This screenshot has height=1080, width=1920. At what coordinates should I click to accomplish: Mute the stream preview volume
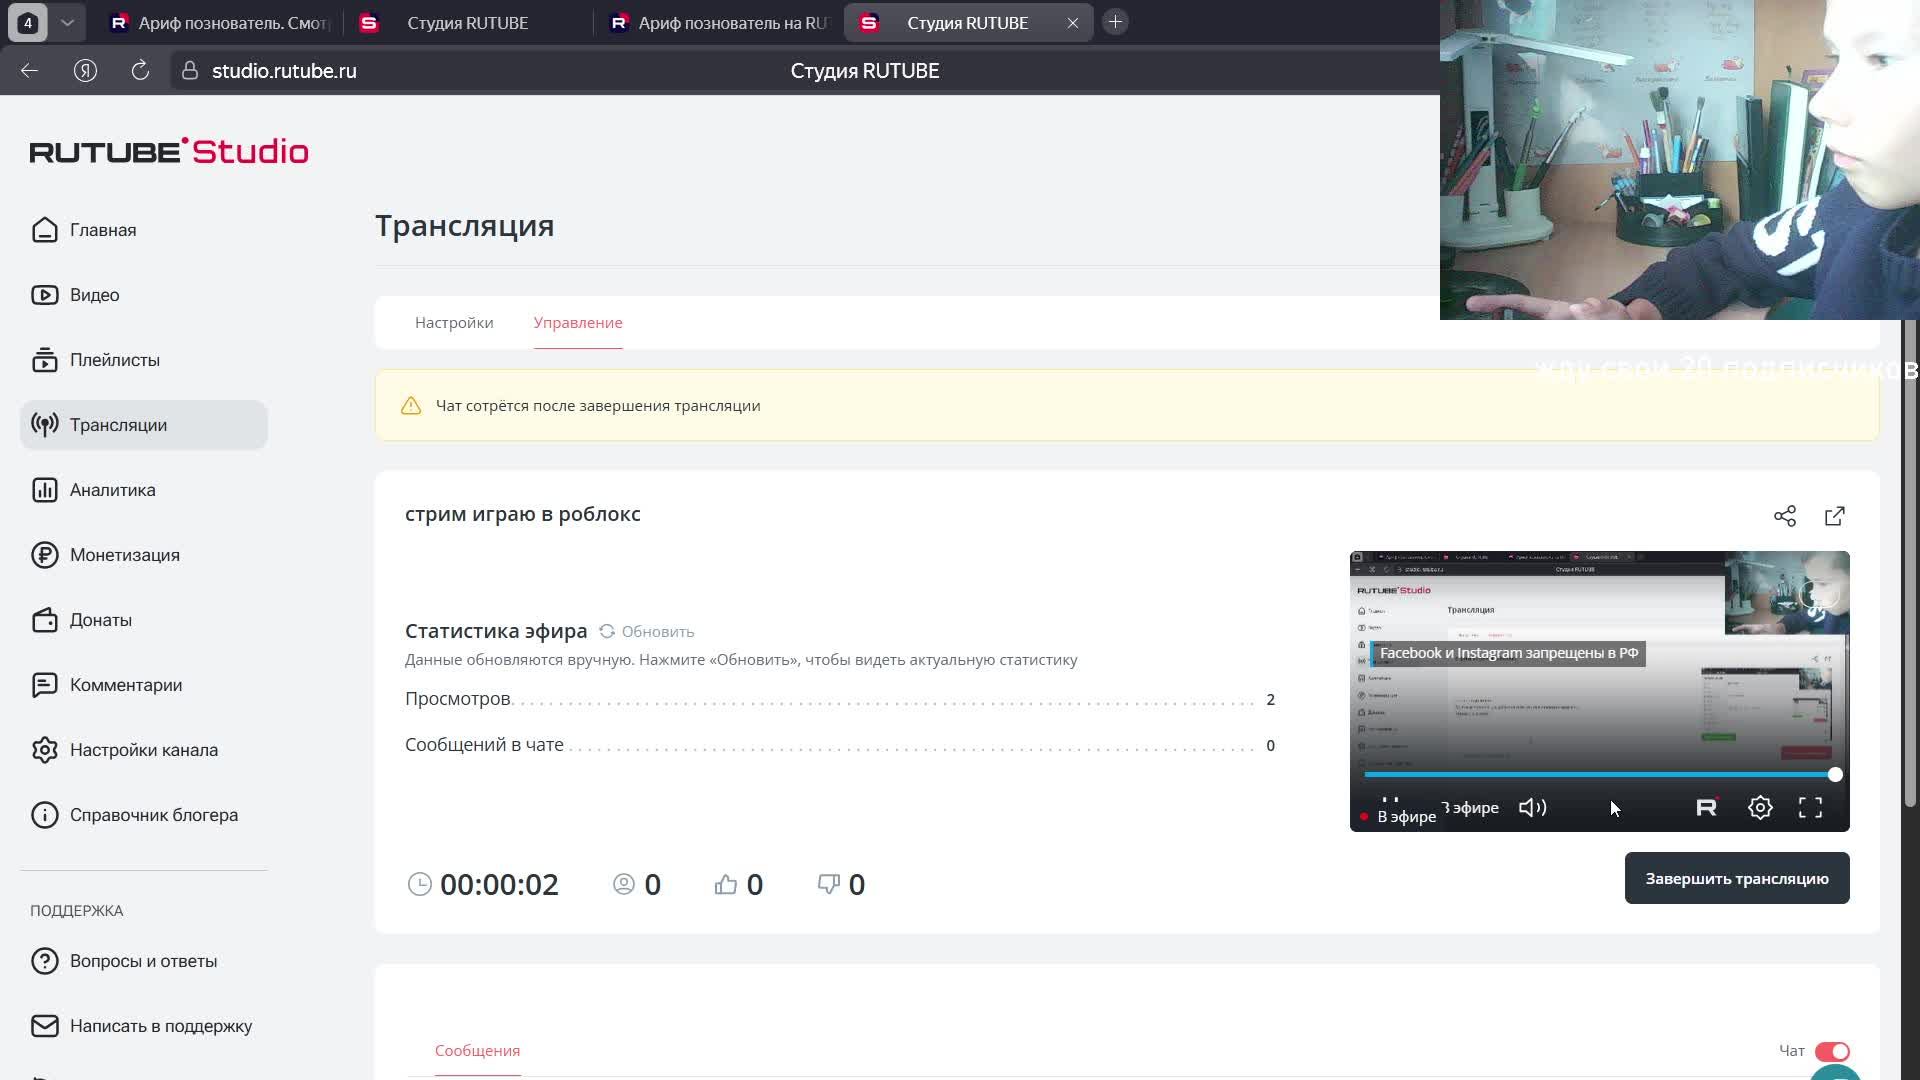pyautogui.click(x=1532, y=808)
